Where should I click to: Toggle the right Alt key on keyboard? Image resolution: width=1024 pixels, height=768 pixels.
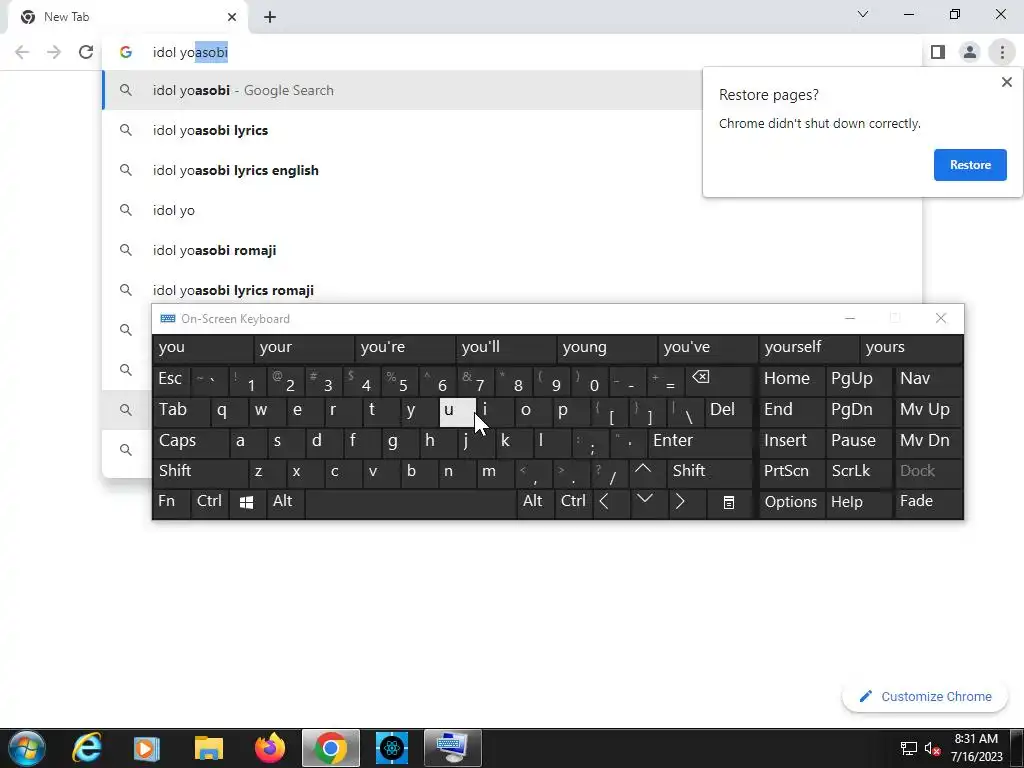pyautogui.click(x=536, y=502)
